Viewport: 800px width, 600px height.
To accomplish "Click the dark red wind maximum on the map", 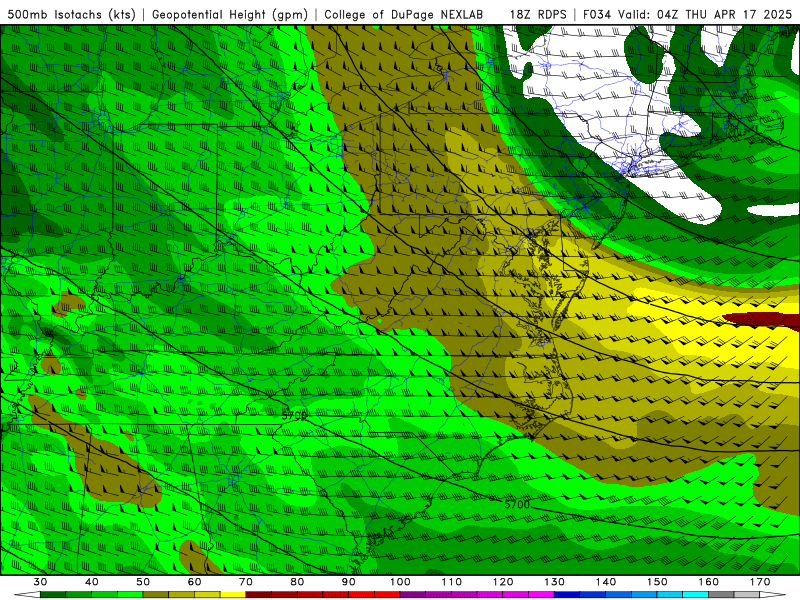I will click(x=764, y=321).
